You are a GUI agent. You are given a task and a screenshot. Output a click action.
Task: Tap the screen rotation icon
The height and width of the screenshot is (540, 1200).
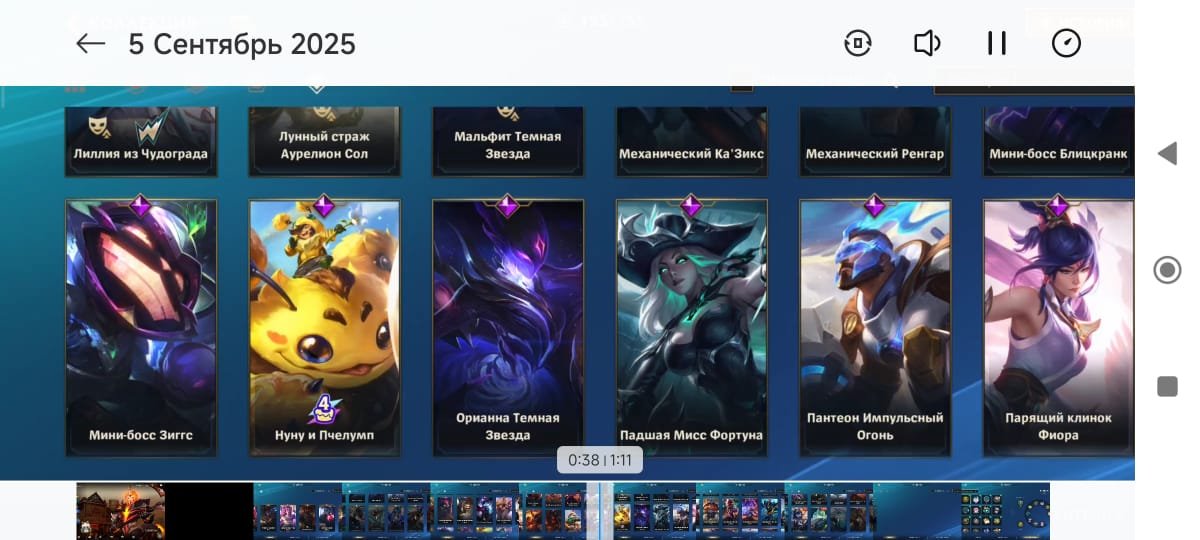pyautogui.click(x=858, y=43)
